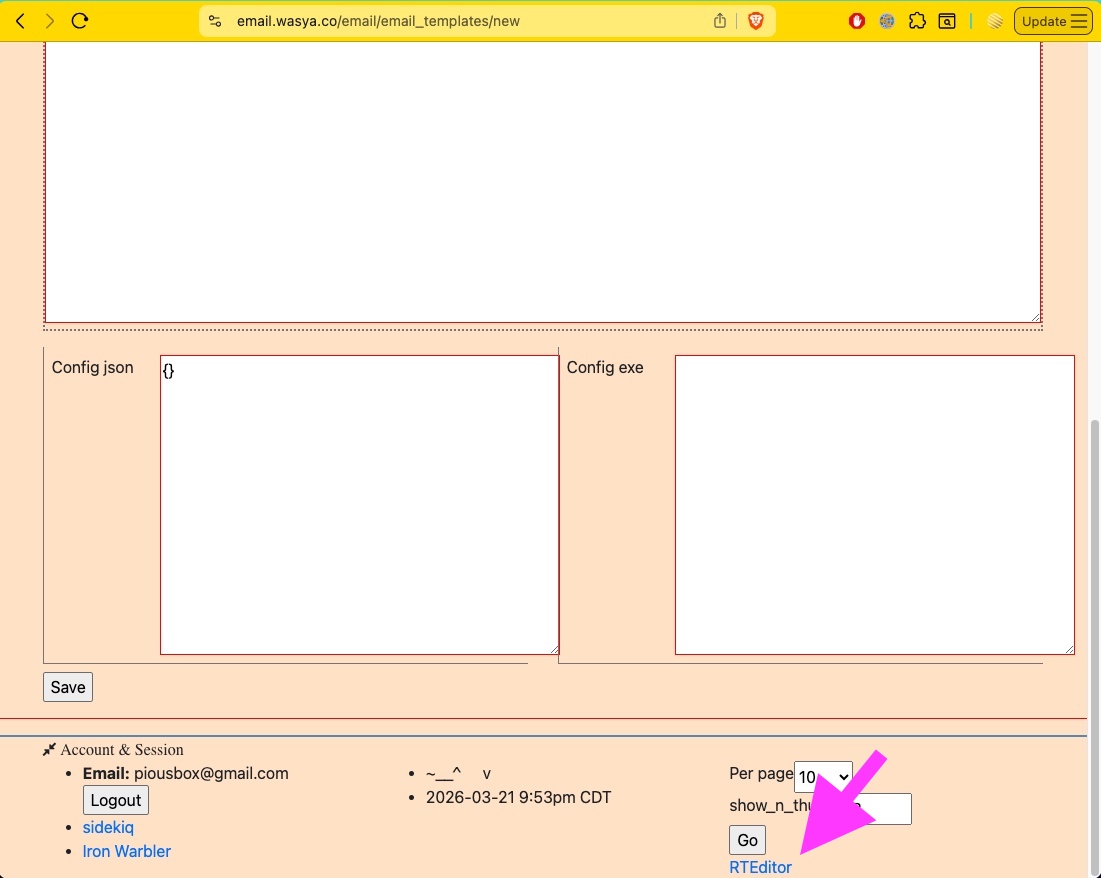Logout of piousbox@gmail.com
Image resolution: width=1101 pixels, height=878 pixels.
coord(115,800)
